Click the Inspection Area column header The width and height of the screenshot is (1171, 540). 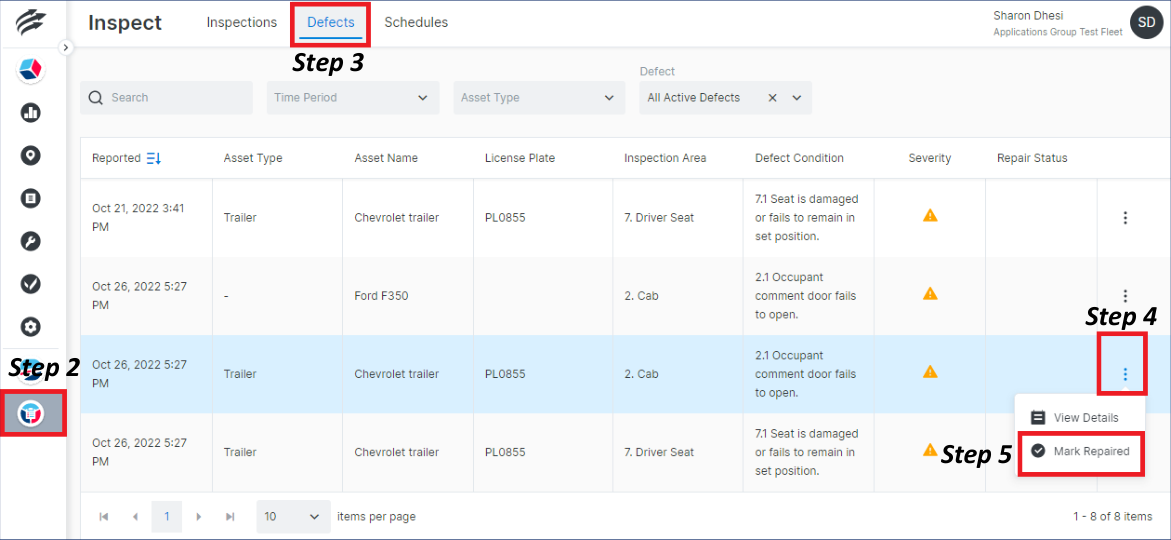(665, 158)
